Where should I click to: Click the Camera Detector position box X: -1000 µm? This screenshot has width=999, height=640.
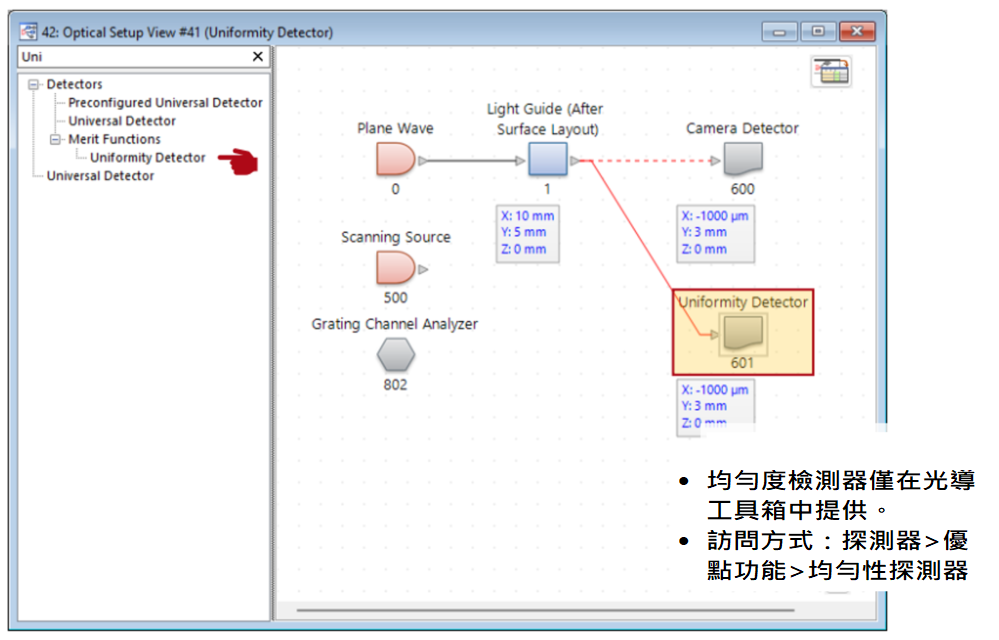click(715, 233)
